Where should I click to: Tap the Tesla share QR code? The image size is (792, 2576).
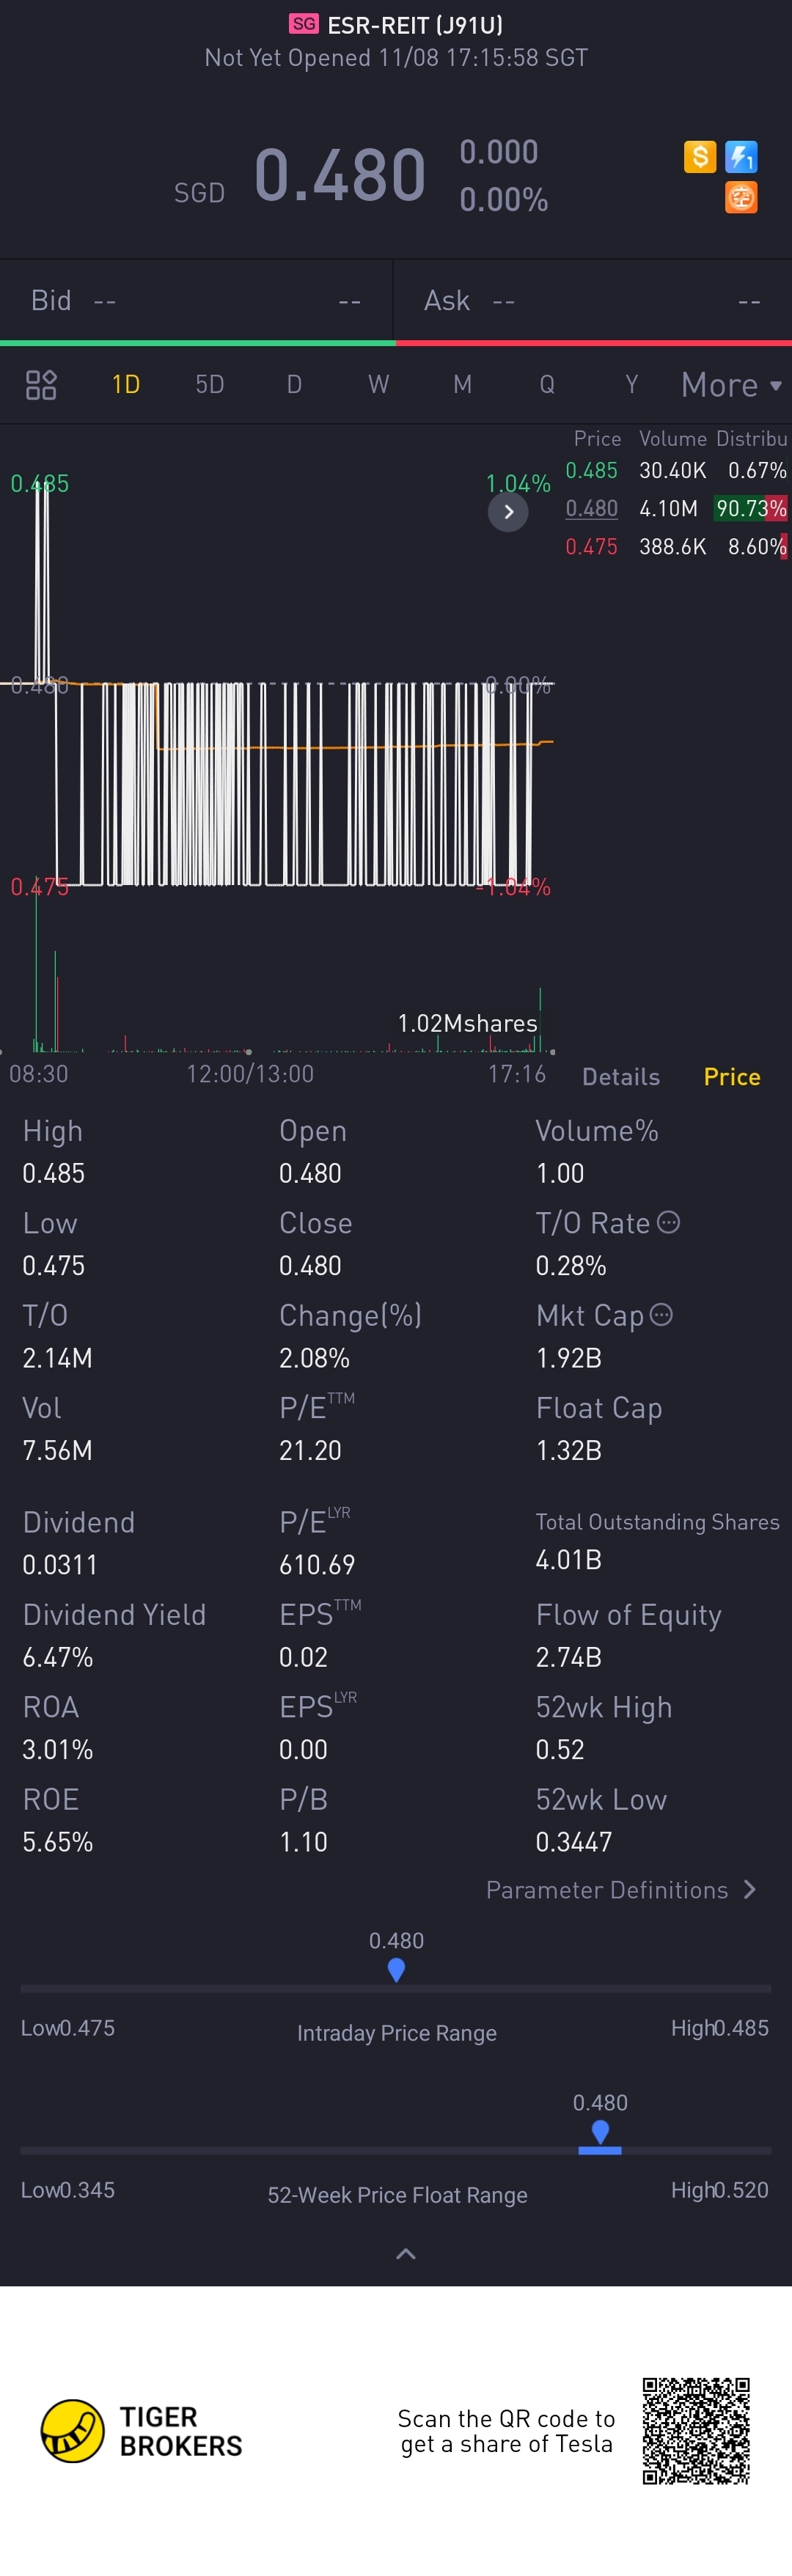click(x=696, y=2431)
